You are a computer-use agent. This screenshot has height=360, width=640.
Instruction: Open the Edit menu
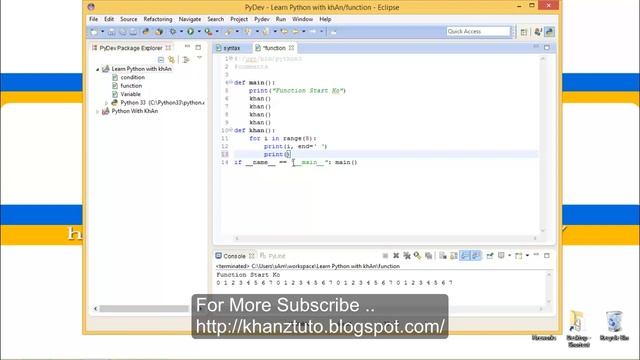(109, 19)
